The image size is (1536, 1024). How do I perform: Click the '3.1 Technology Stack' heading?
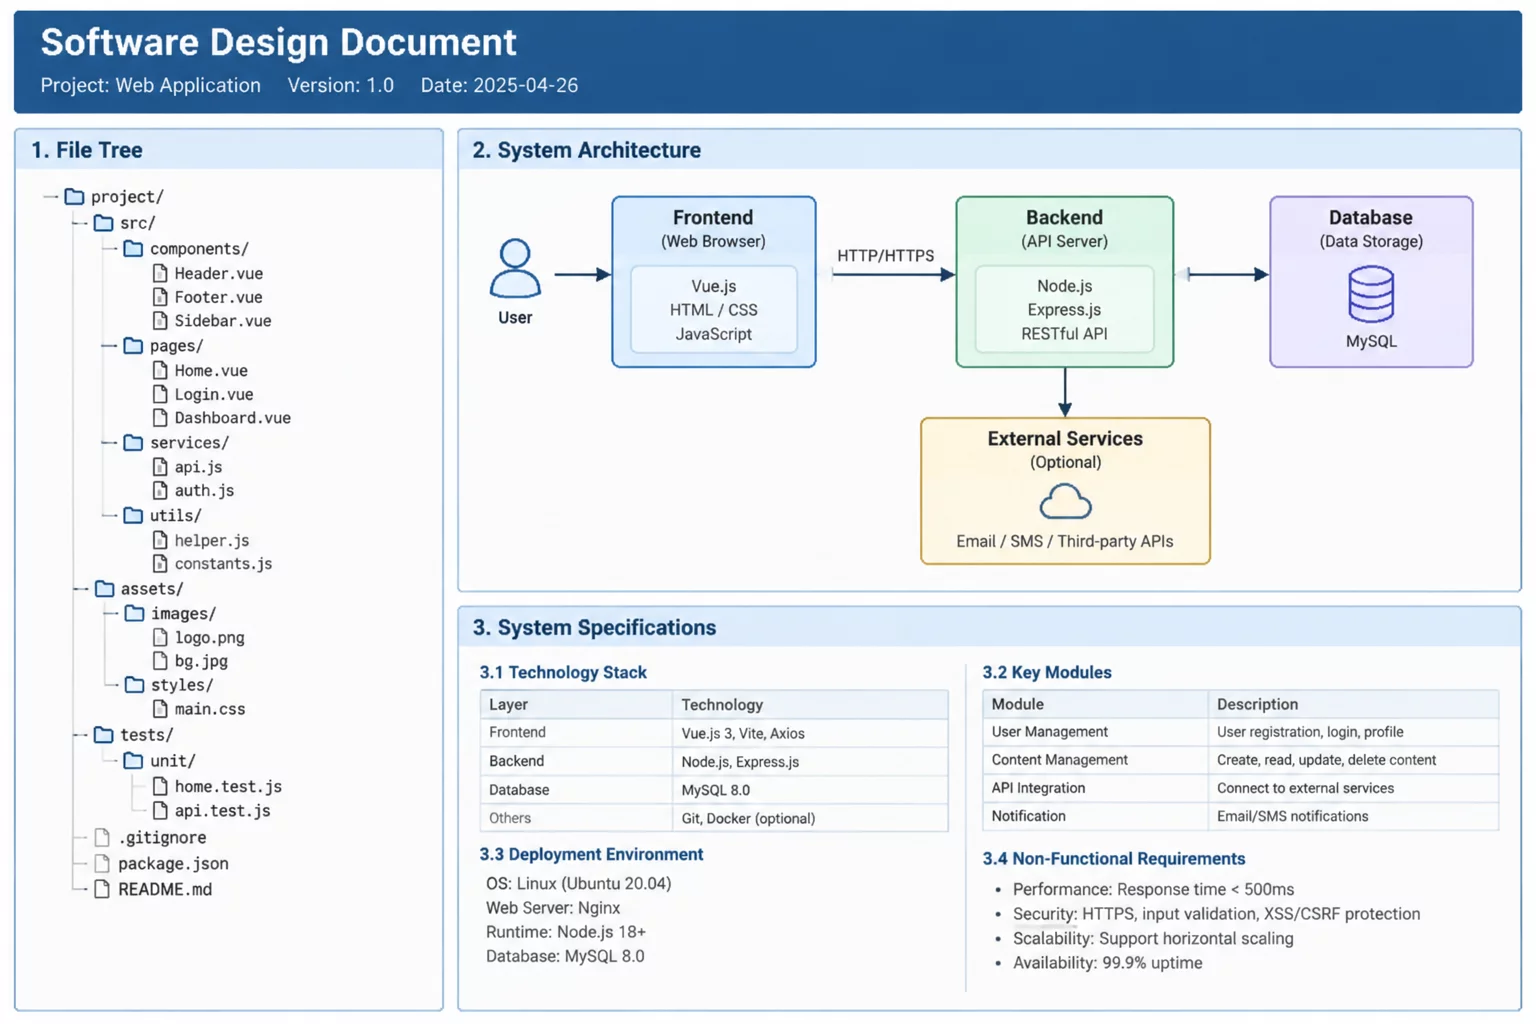(x=563, y=673)
